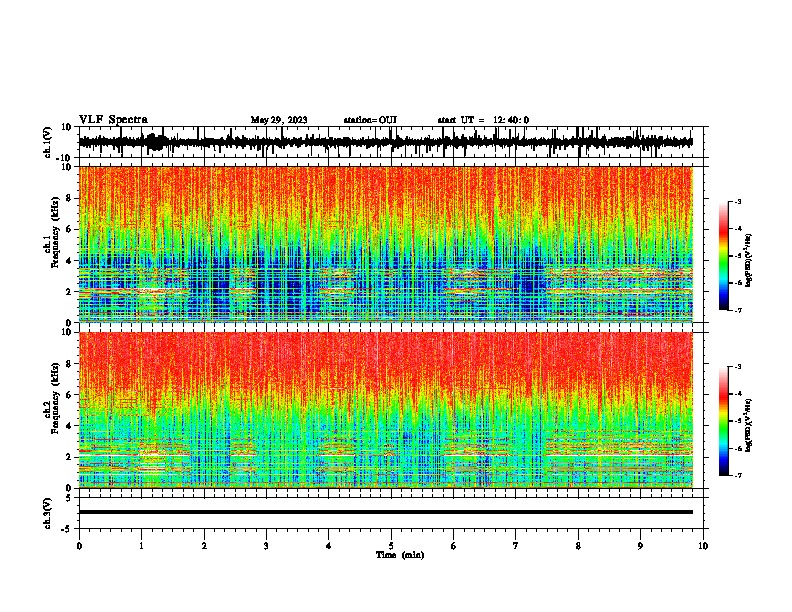The width and height of the screenshot is (792, 612).
Task: Click the ch.1 spectrogram color scale bar
Action: click(x=723, y=256)
